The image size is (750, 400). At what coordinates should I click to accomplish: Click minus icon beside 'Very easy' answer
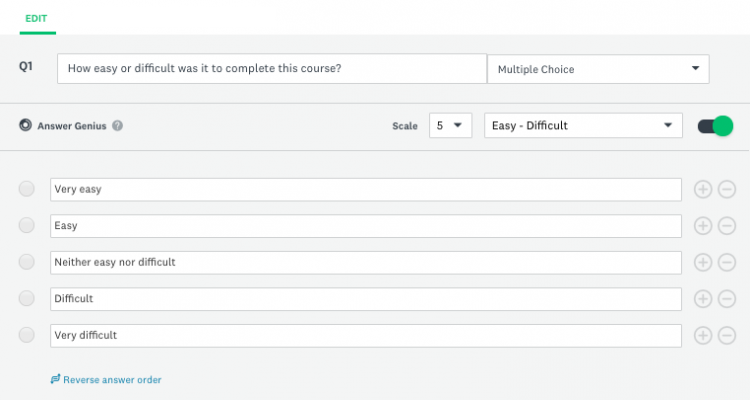click(727, 189)
